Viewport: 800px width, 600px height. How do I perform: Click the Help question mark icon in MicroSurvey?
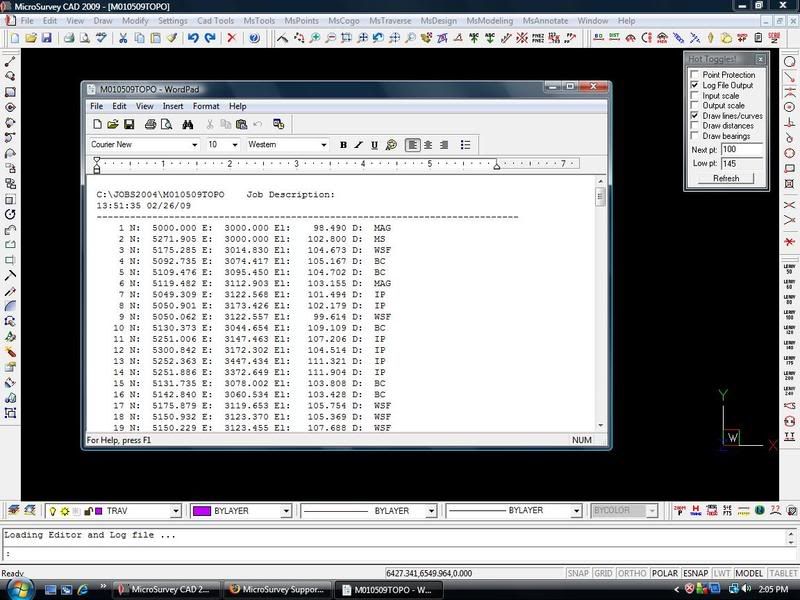coord(254,38)
